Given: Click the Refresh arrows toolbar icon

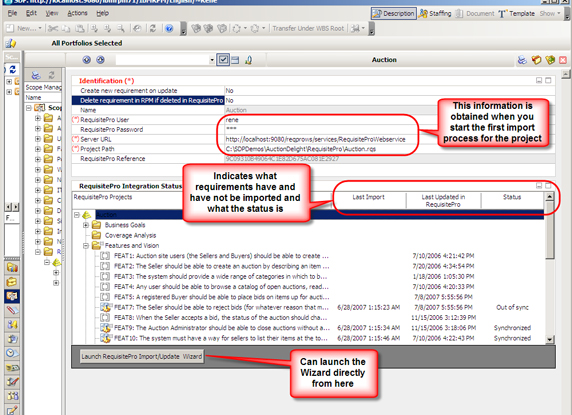Looking at the screenshot, I should click(153, 28).
